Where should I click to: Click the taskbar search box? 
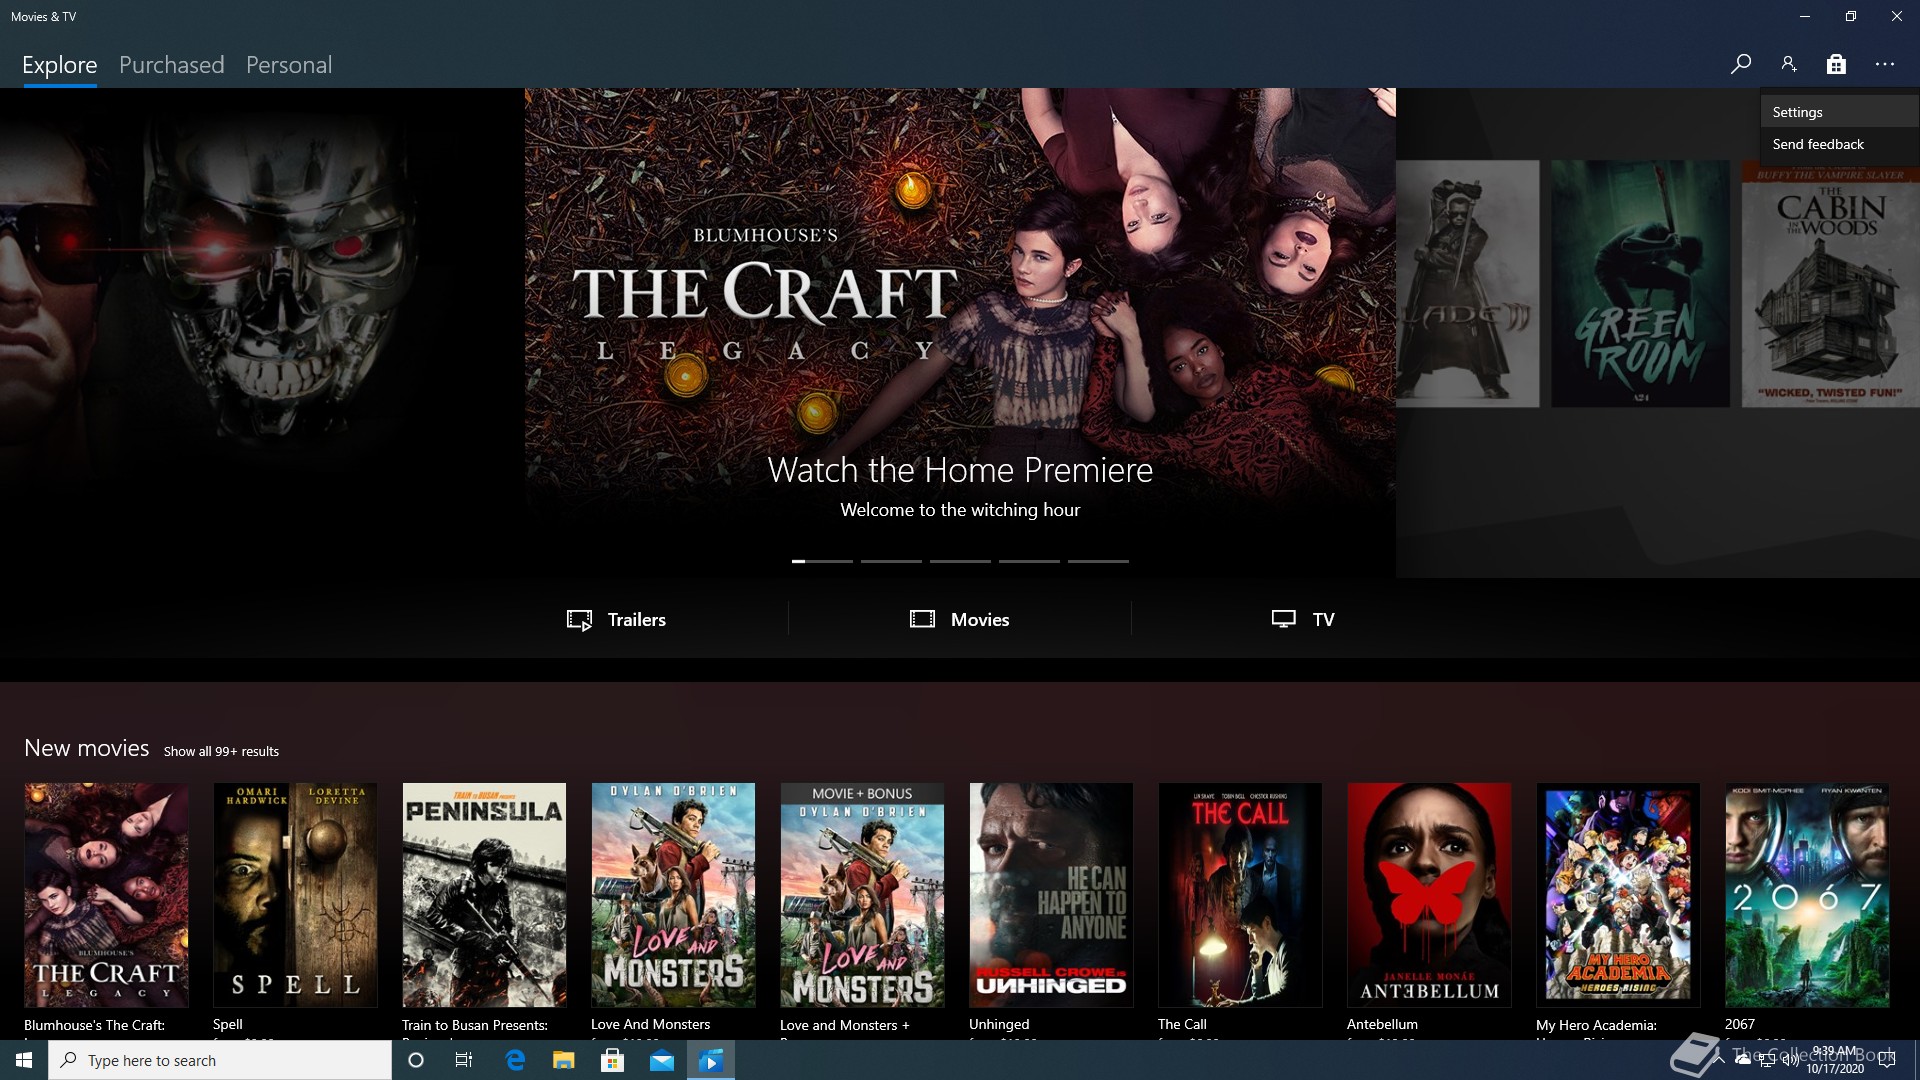click(220, 1060)
